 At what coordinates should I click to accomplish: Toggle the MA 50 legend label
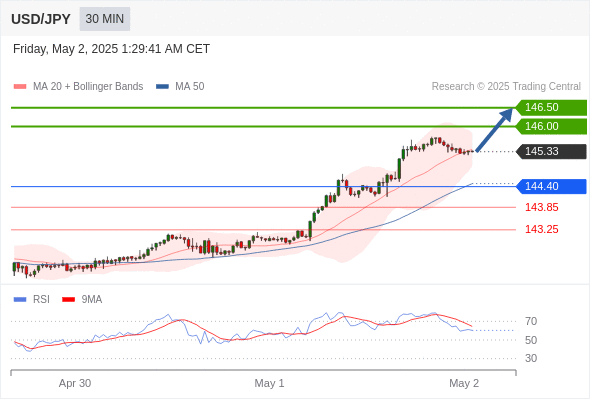[190, 87]
